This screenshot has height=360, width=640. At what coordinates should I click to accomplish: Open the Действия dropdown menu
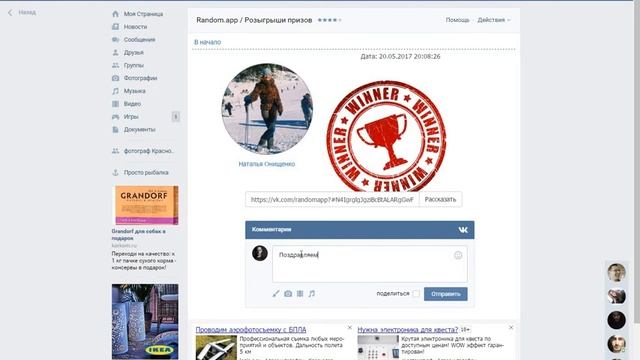[x=494, y=20]
